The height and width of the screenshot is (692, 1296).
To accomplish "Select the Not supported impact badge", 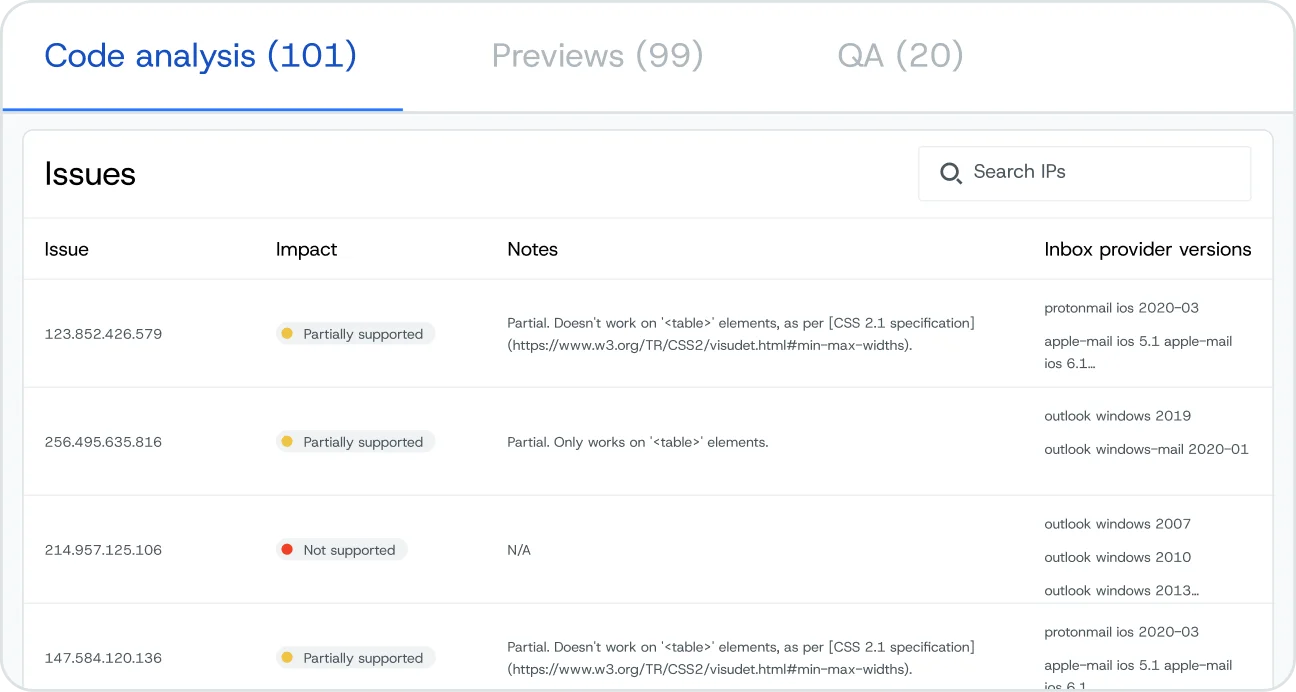I will tap(342, 550).
